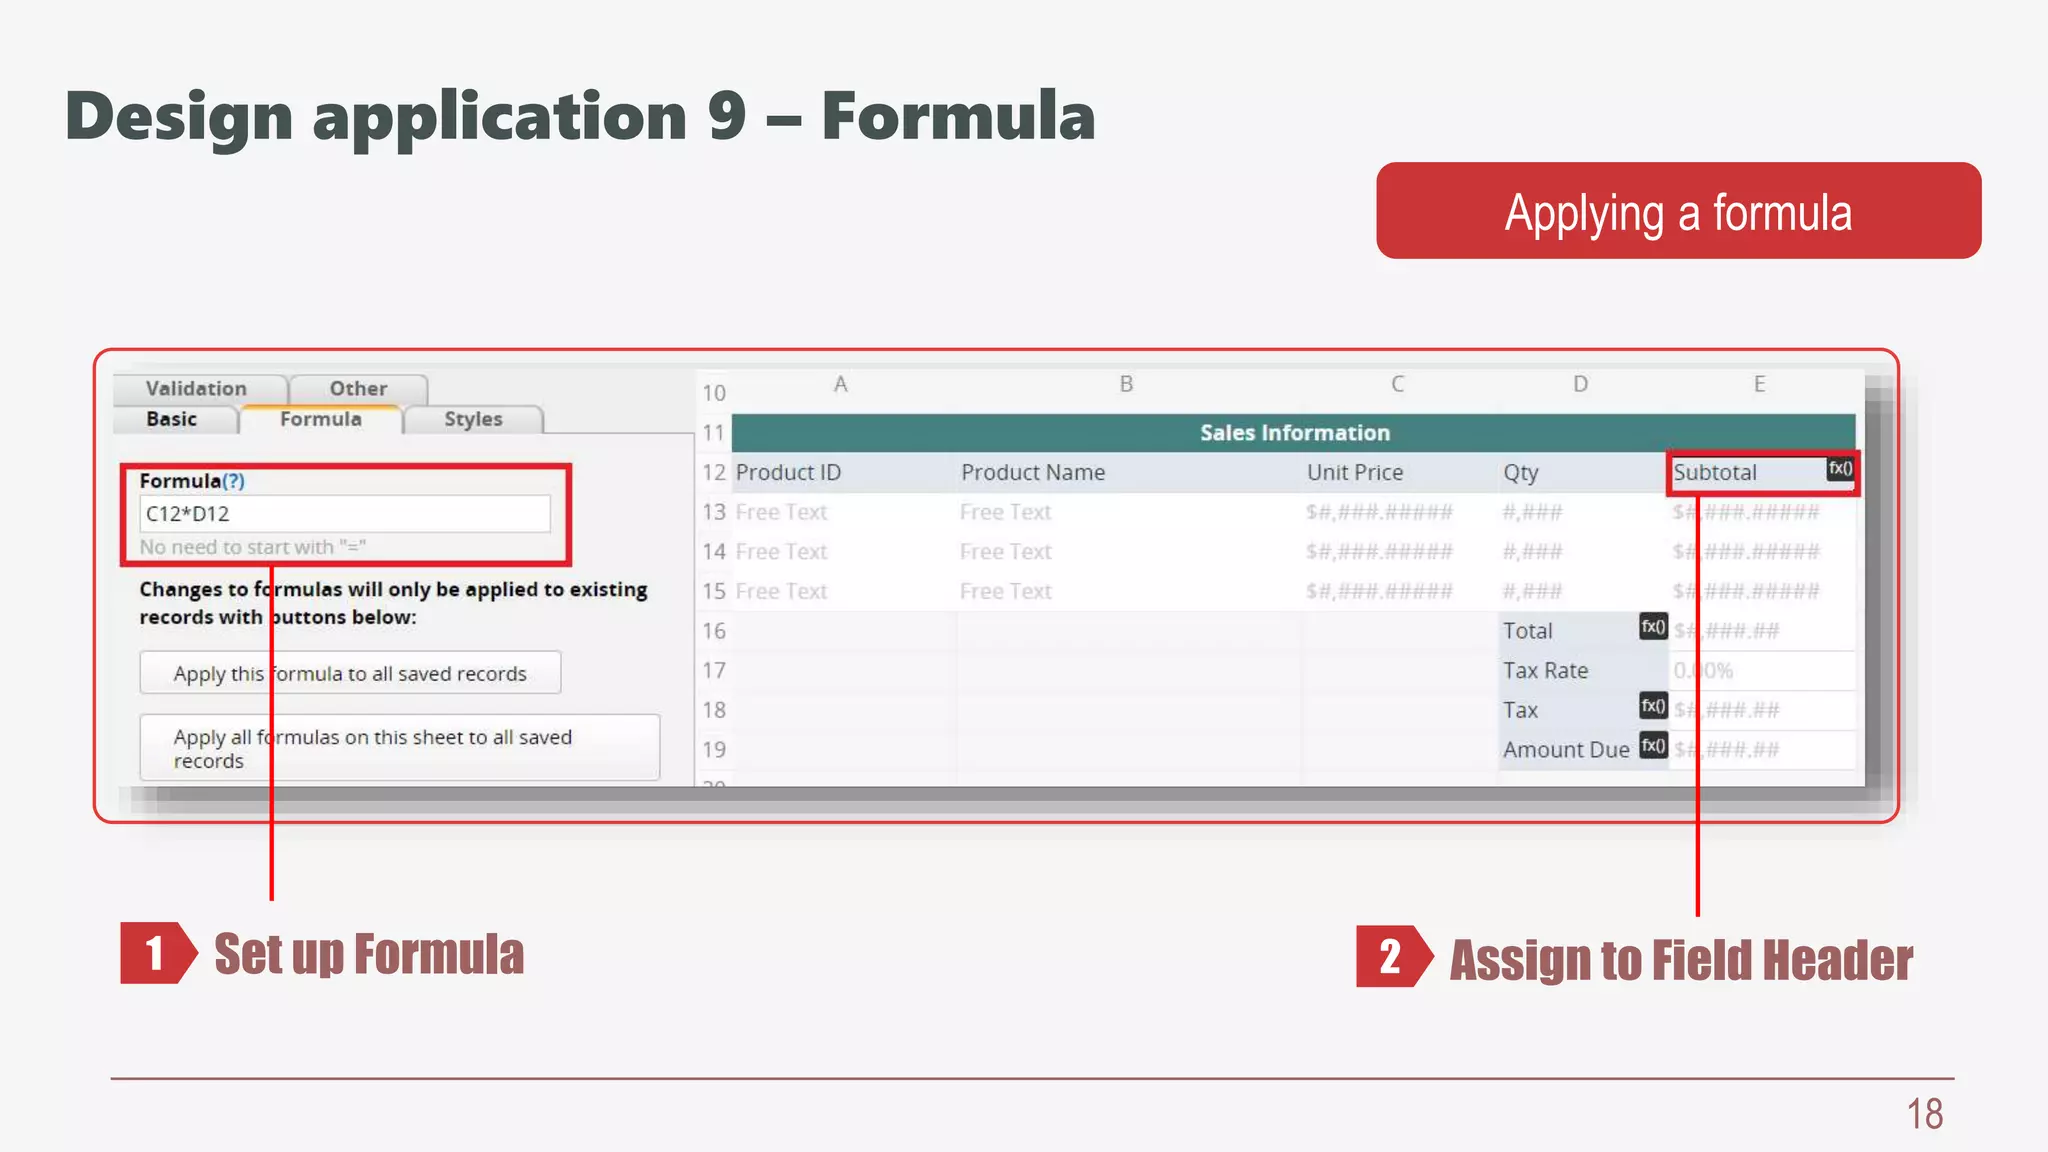The height and width of the screenshot is (1152, 2048).
Task: Click Apply all formulas on this sheet button
Action: click(x=399, y=748)
